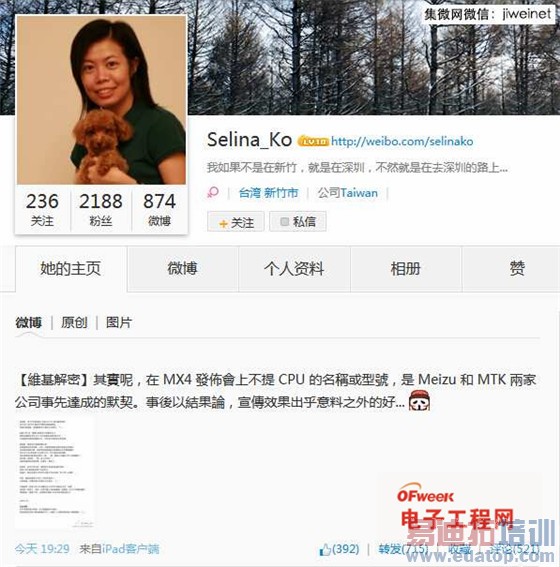Click the LV10 level badge icon

313,141
